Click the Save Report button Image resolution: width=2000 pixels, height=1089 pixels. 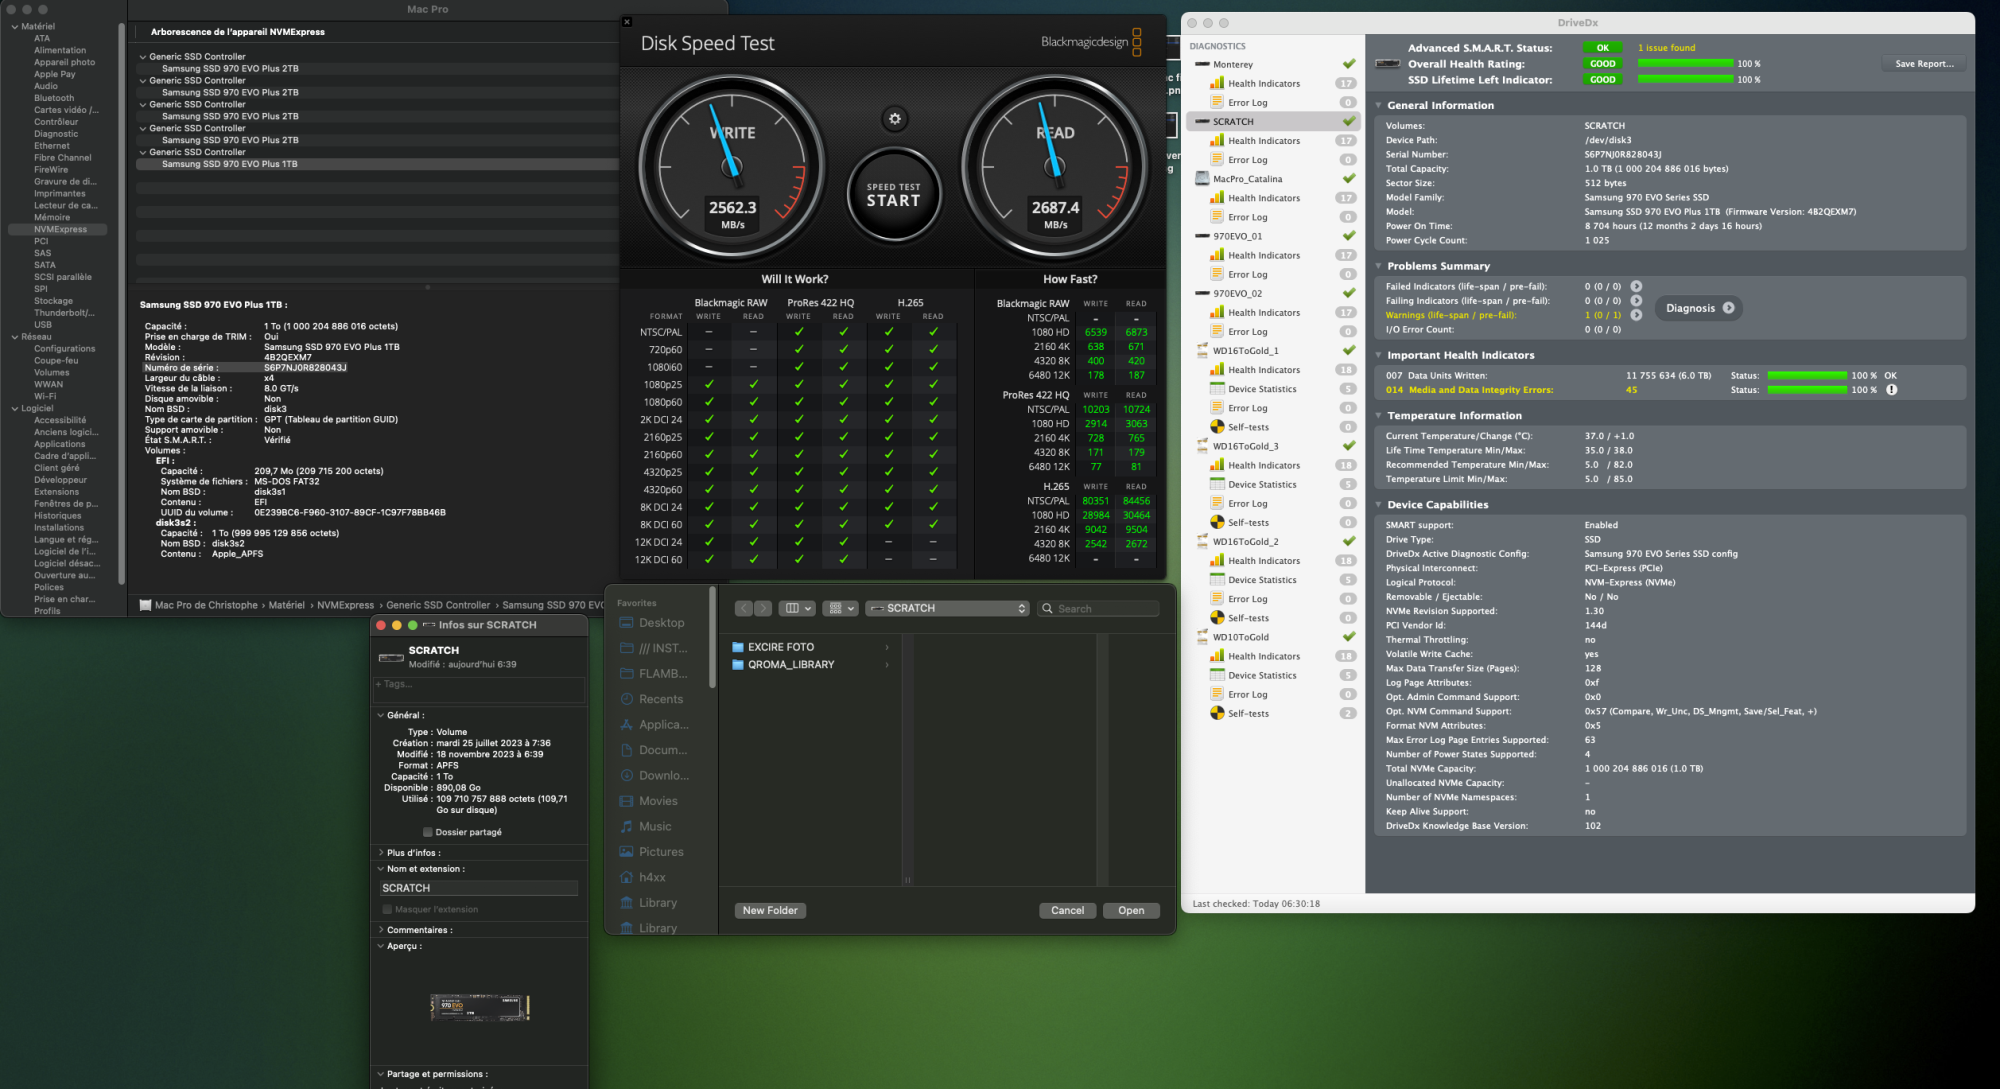(1923, 64)
